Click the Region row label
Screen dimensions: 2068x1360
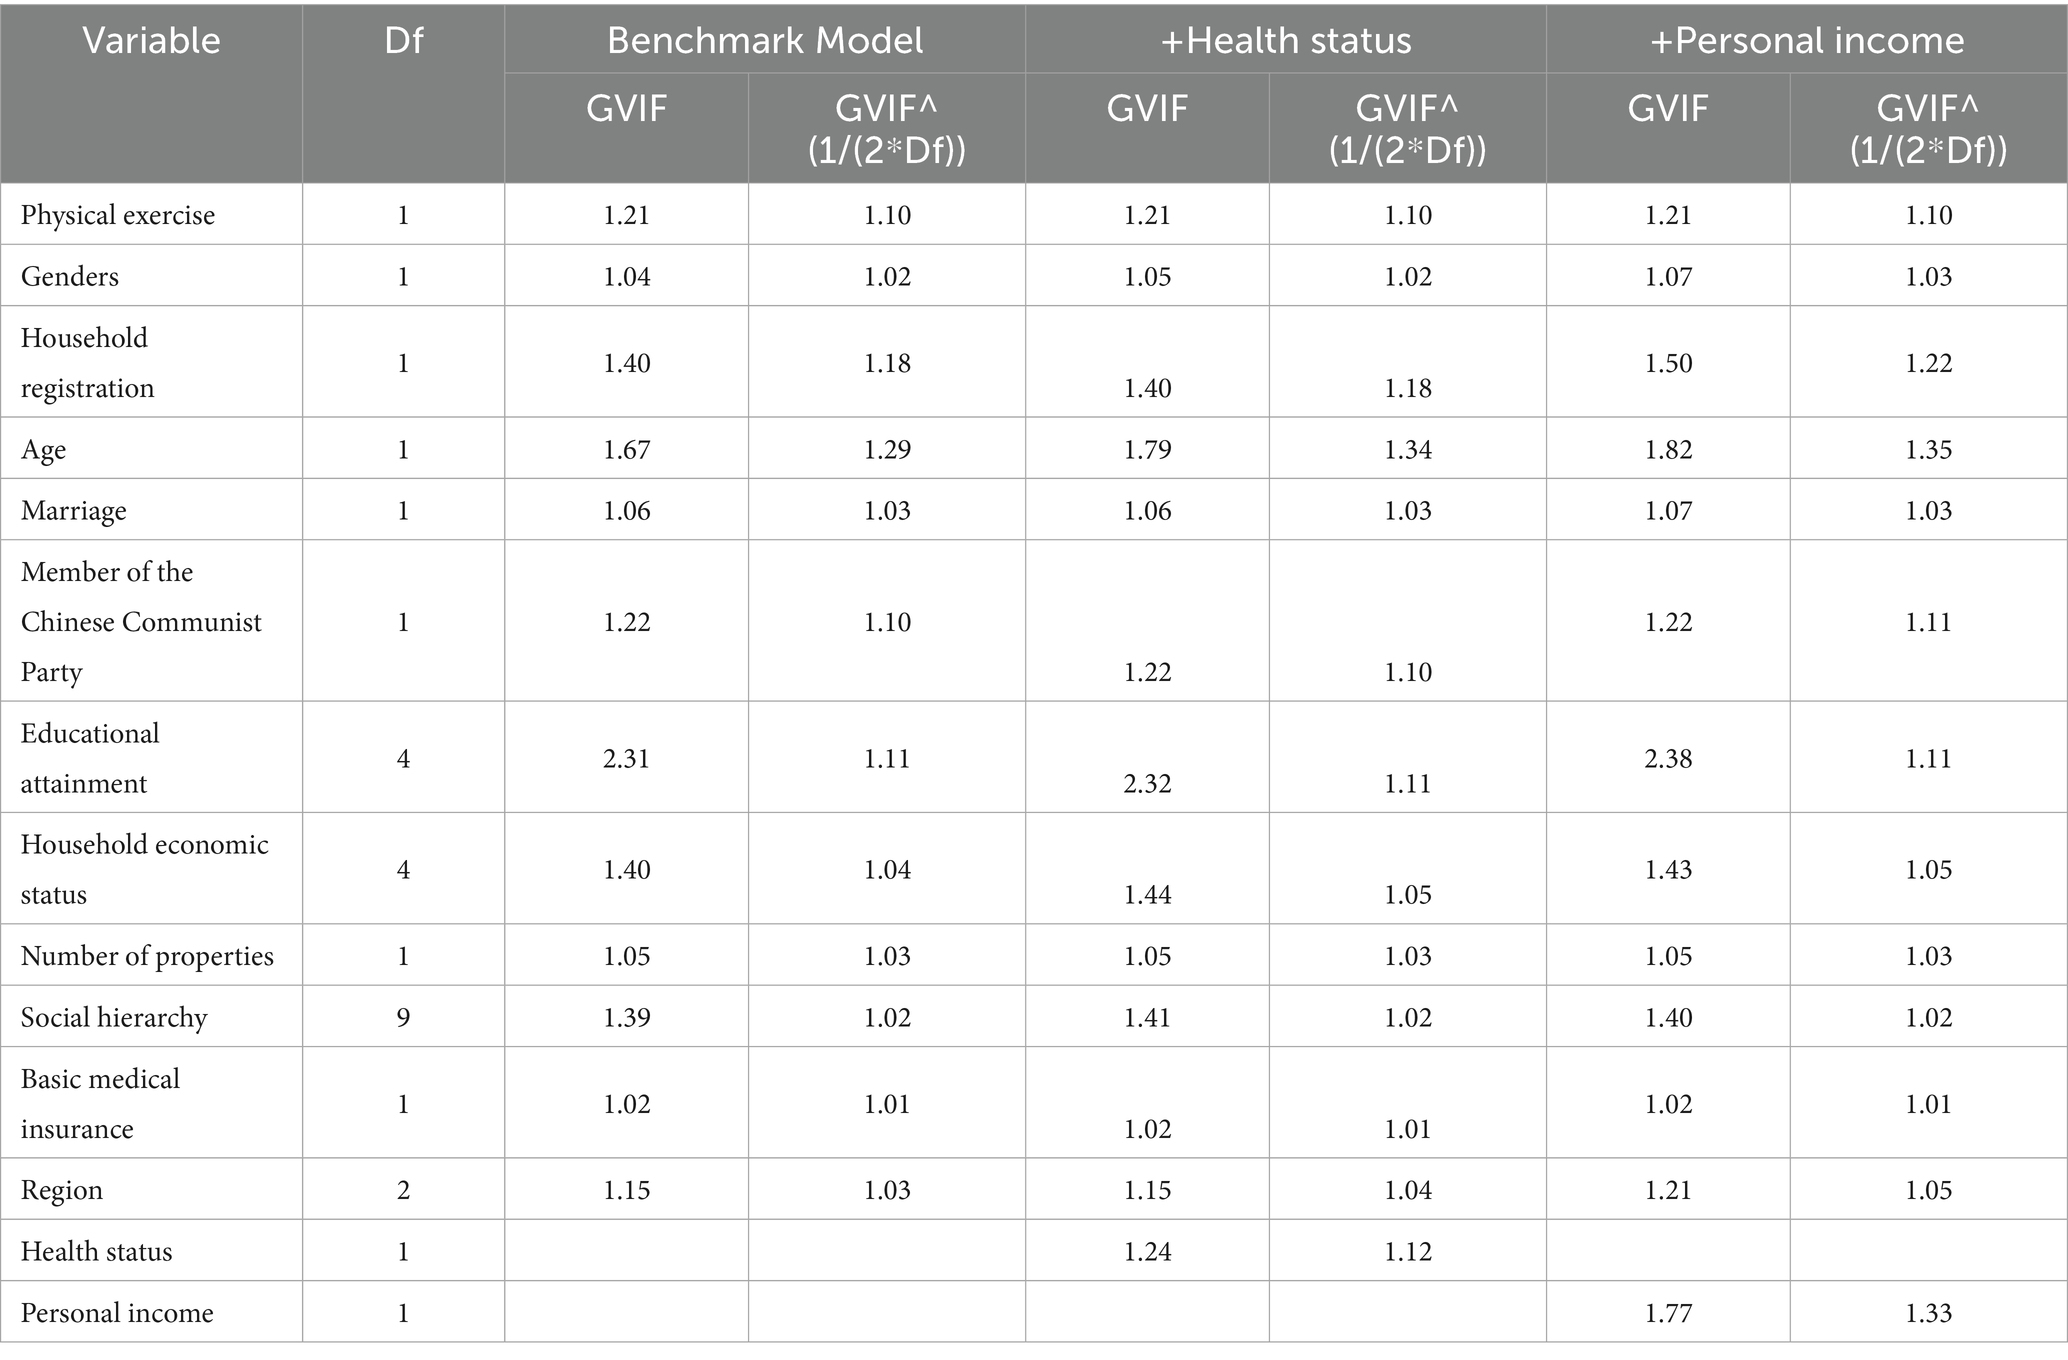point(62,1190)
